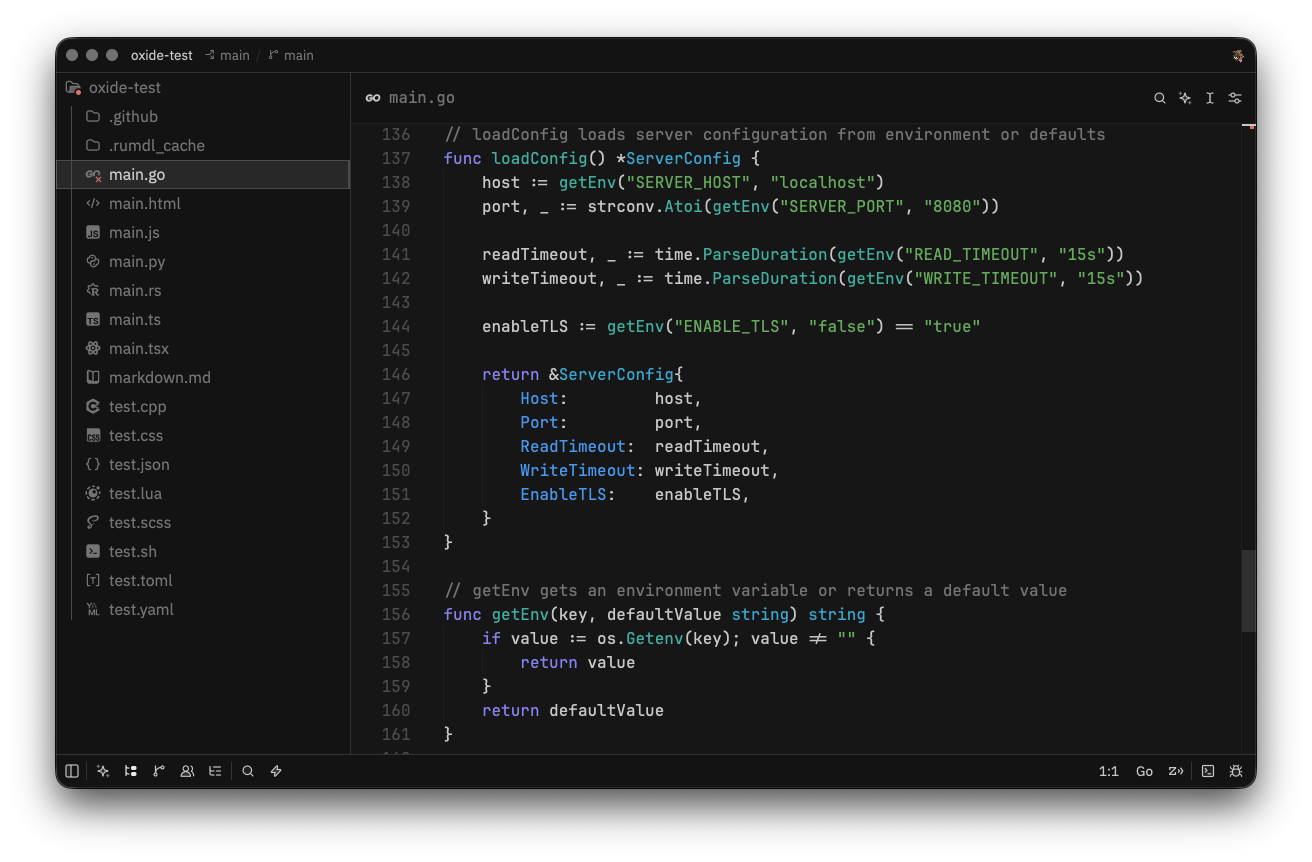Click the 1:1 cursor position indicator
The image size is (1312, 862).
(x=1108, y=771)
